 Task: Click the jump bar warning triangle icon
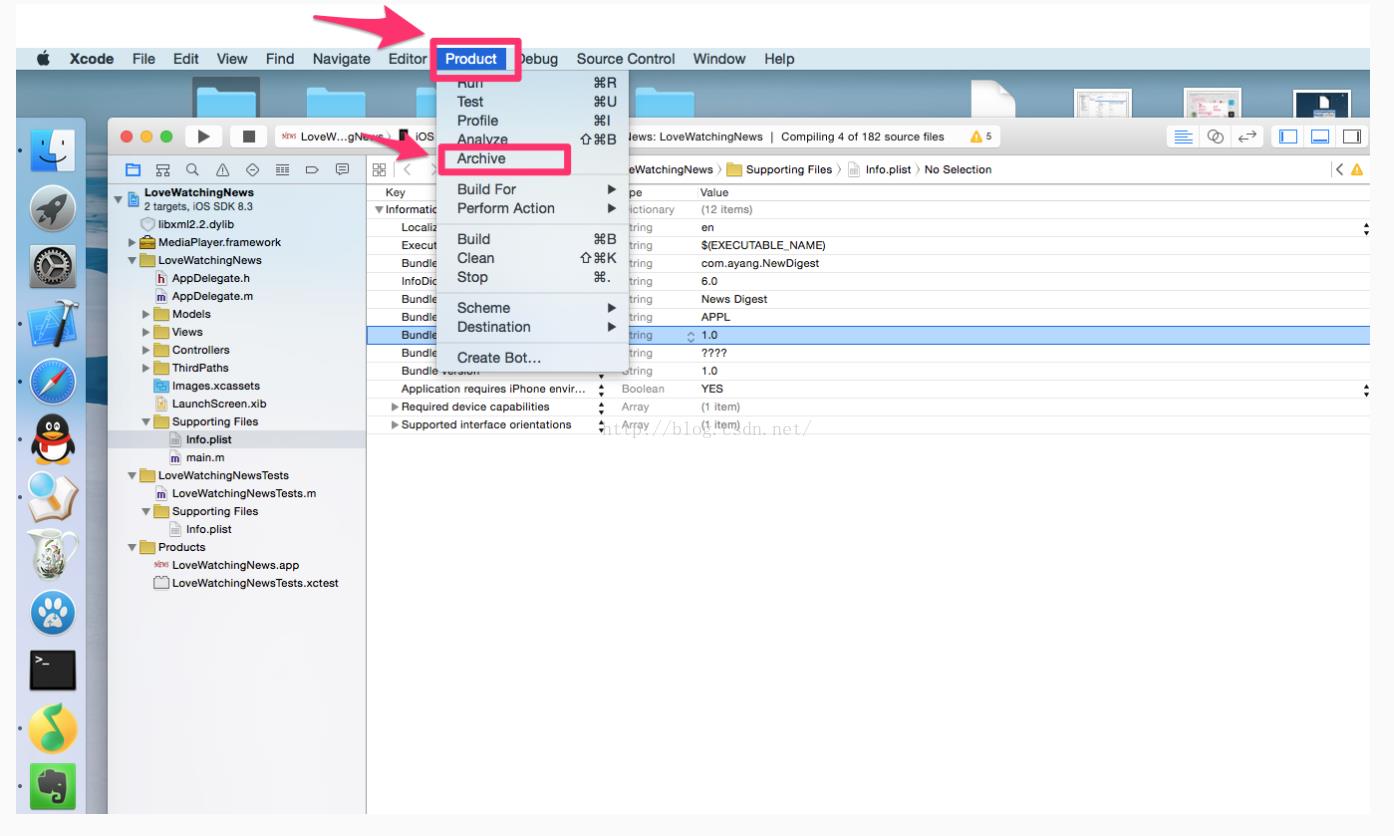click(x=1357, y=170)
